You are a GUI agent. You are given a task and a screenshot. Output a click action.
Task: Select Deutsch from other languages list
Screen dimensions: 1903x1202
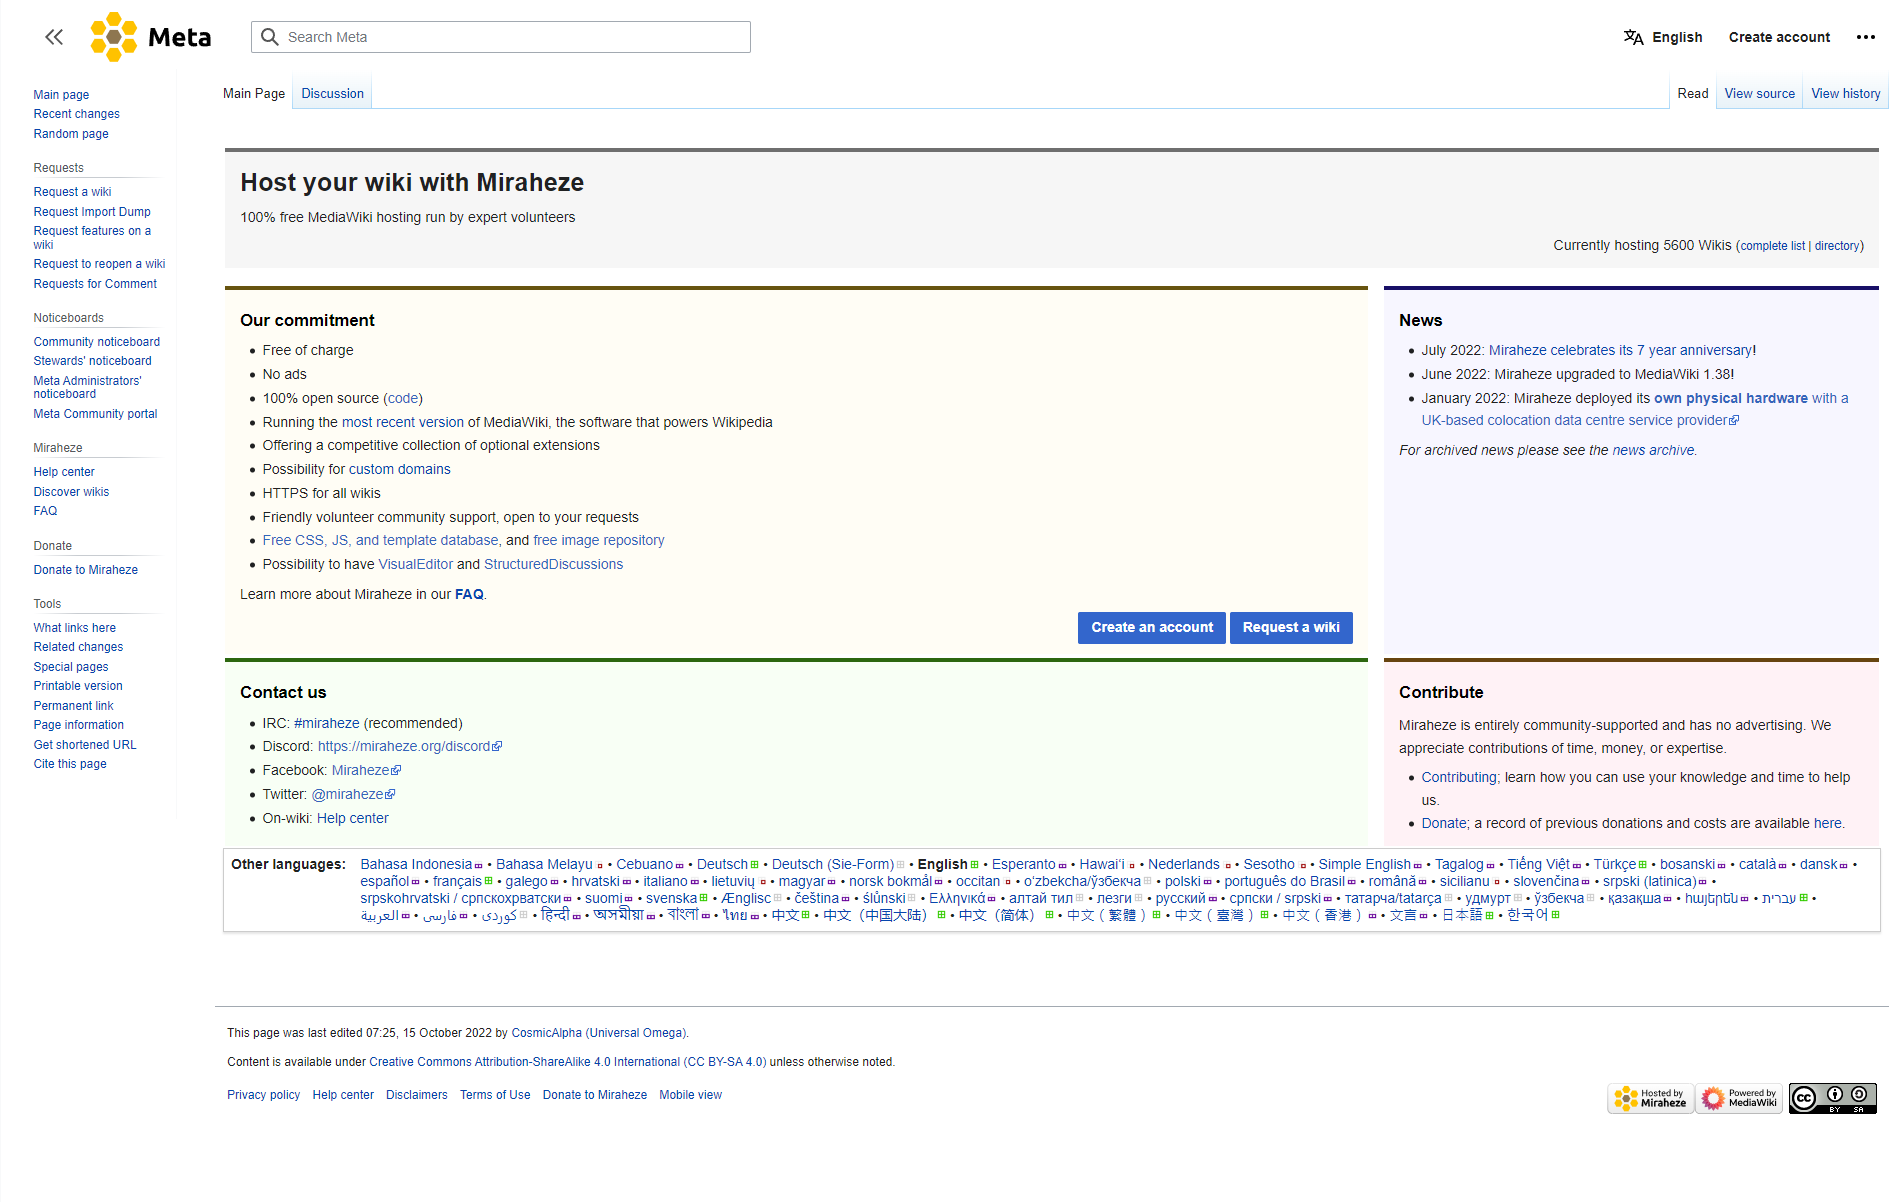pyautogui.click(x=722, y=864)
